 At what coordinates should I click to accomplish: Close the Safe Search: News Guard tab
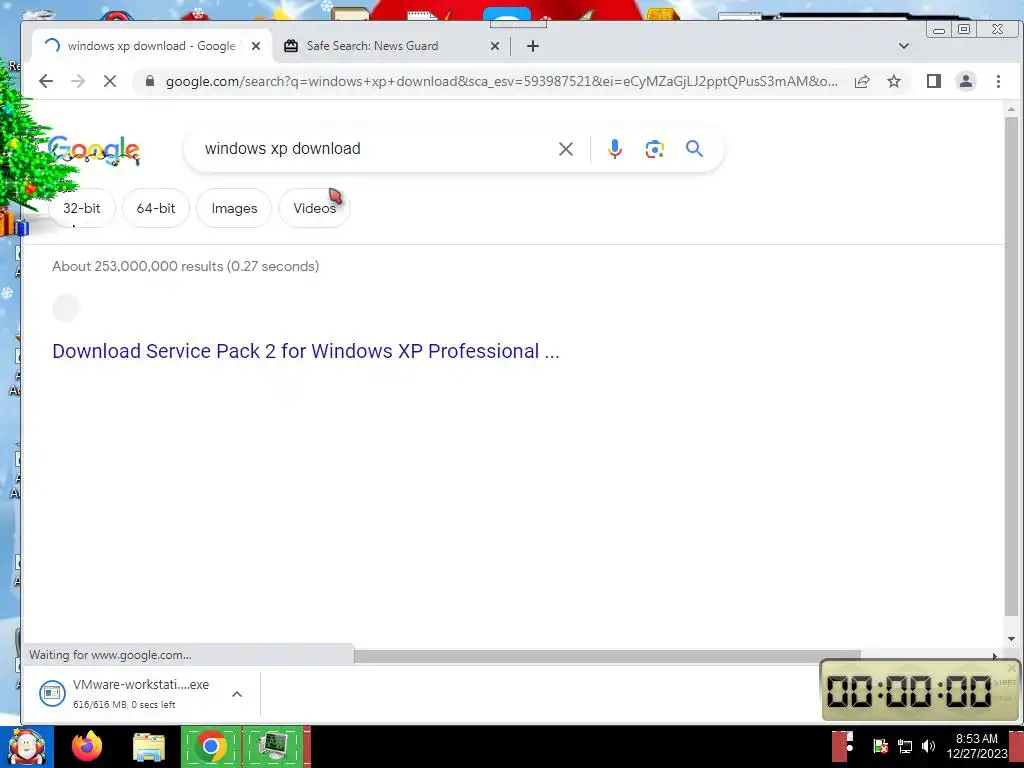pyautogui.click(x=495, y=46)
